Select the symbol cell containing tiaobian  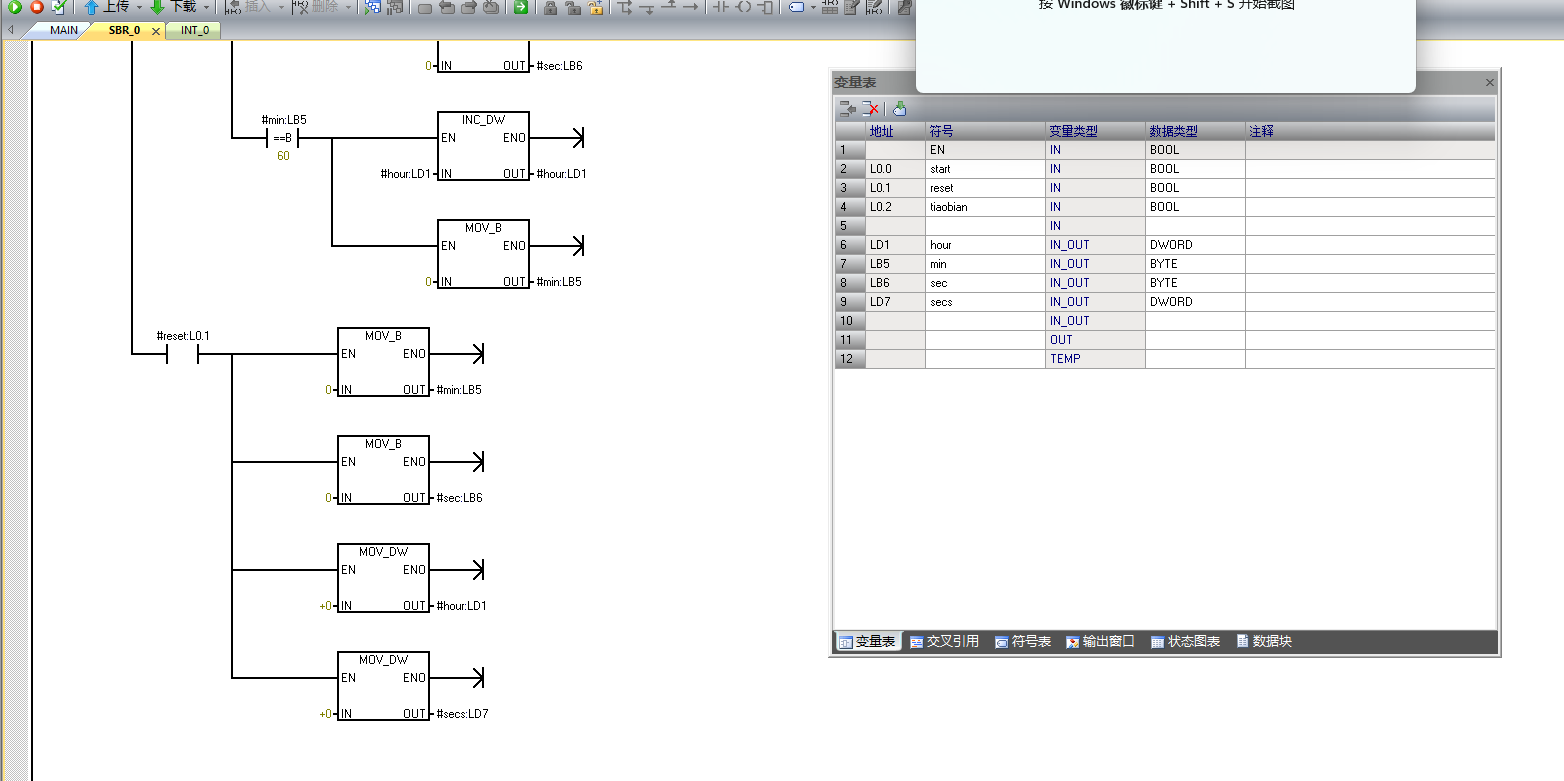984,207
